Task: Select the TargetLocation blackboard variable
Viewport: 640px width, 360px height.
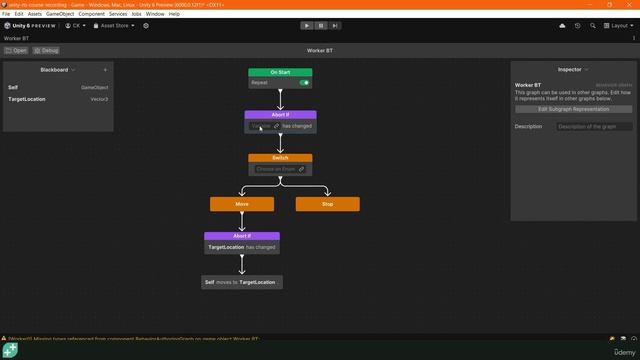Action: [58, 99]
